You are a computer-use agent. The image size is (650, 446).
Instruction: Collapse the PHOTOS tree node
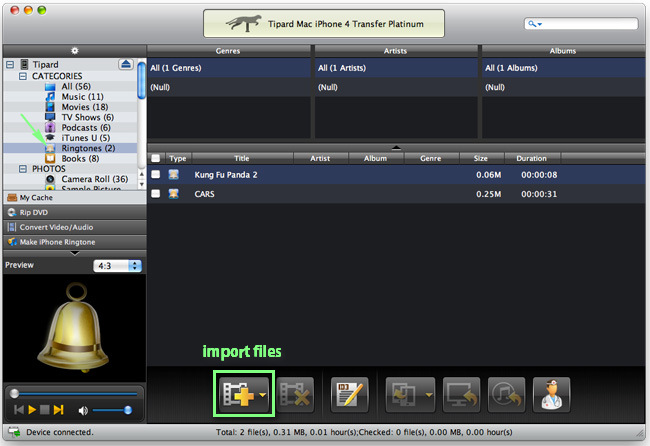point(23,169)
